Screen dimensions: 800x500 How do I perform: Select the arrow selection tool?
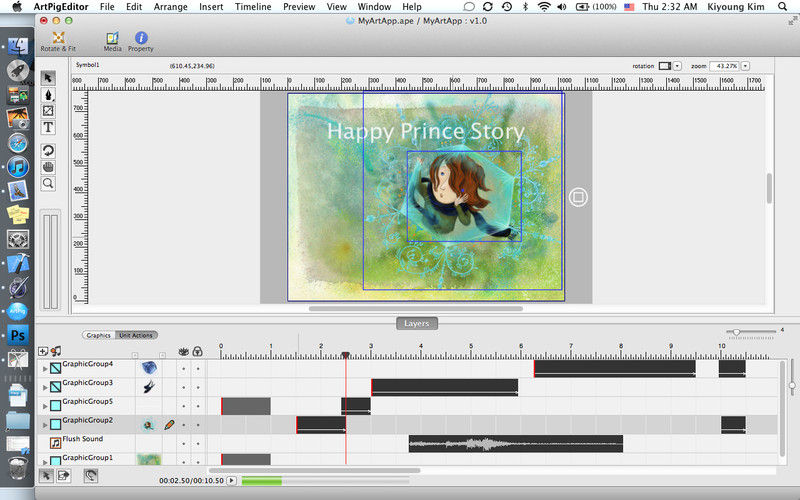[48, 78]
